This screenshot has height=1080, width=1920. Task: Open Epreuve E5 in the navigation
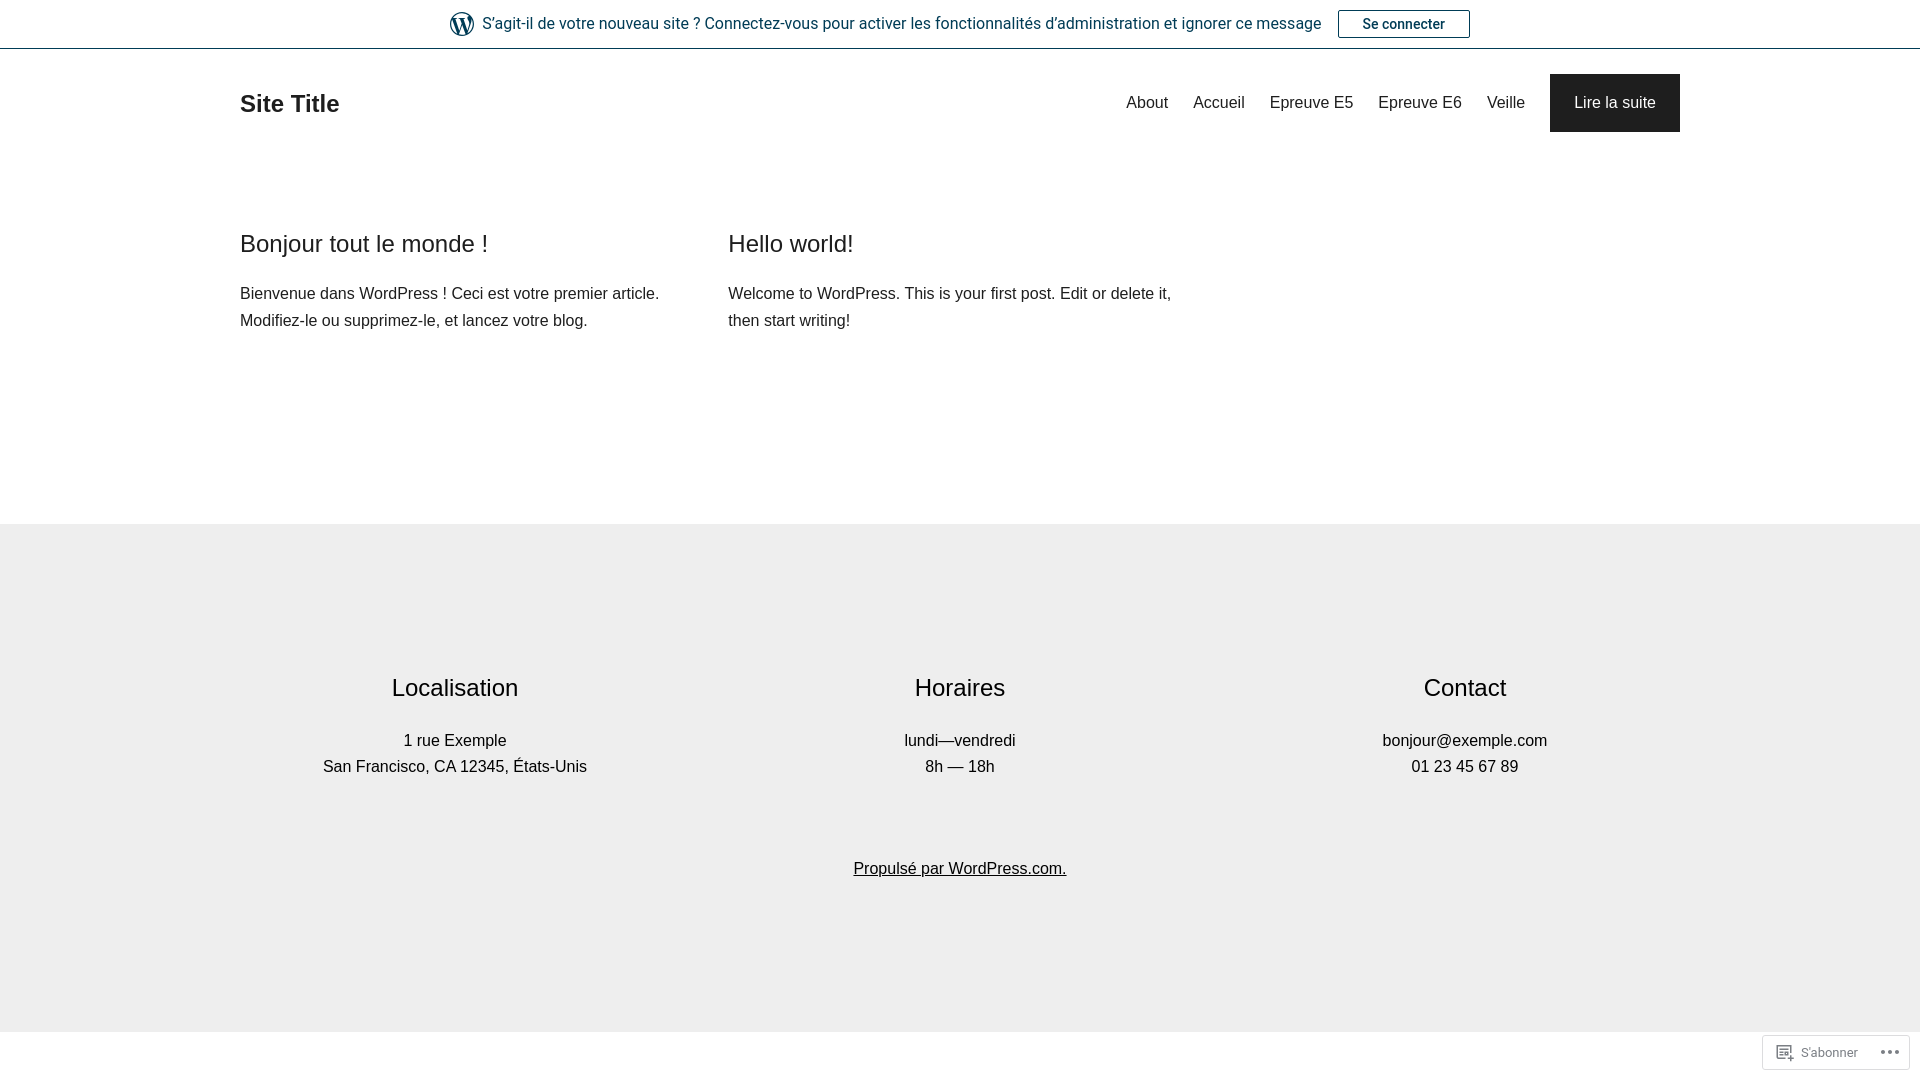pyautogui.click(x=1311, y=103)
